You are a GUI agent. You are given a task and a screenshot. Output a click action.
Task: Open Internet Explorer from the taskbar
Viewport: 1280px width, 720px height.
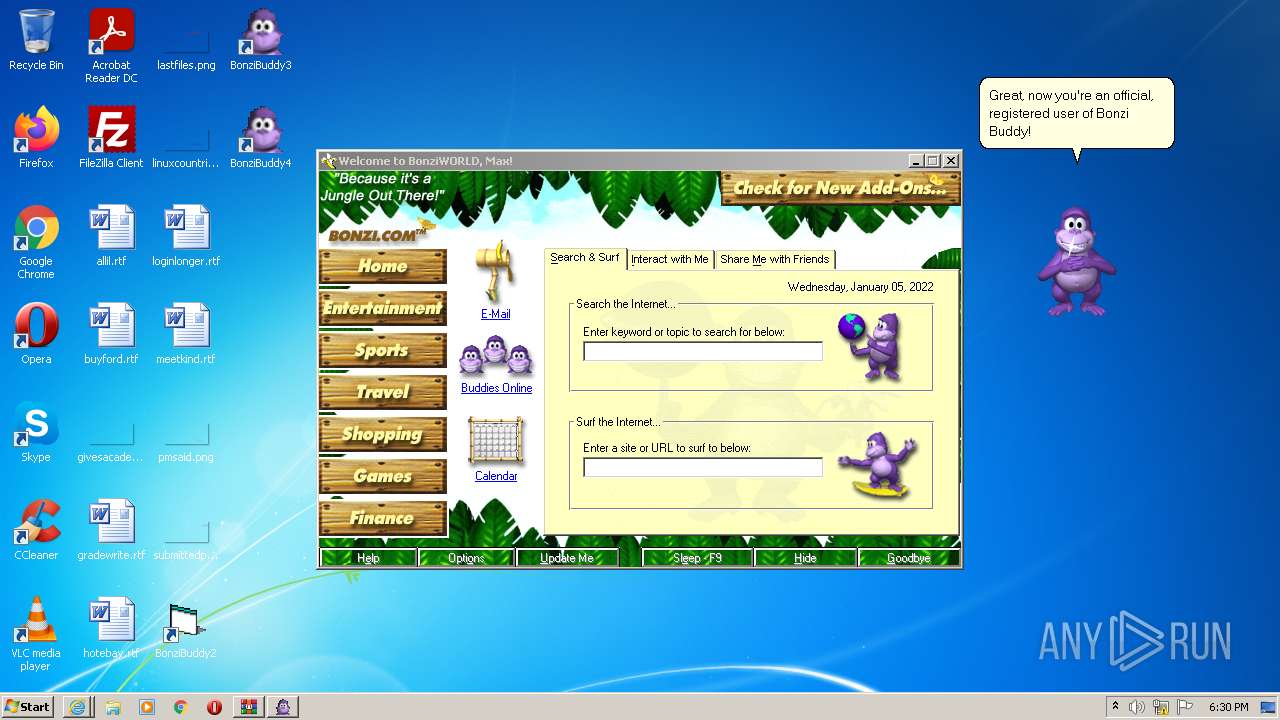pos(77,707)
